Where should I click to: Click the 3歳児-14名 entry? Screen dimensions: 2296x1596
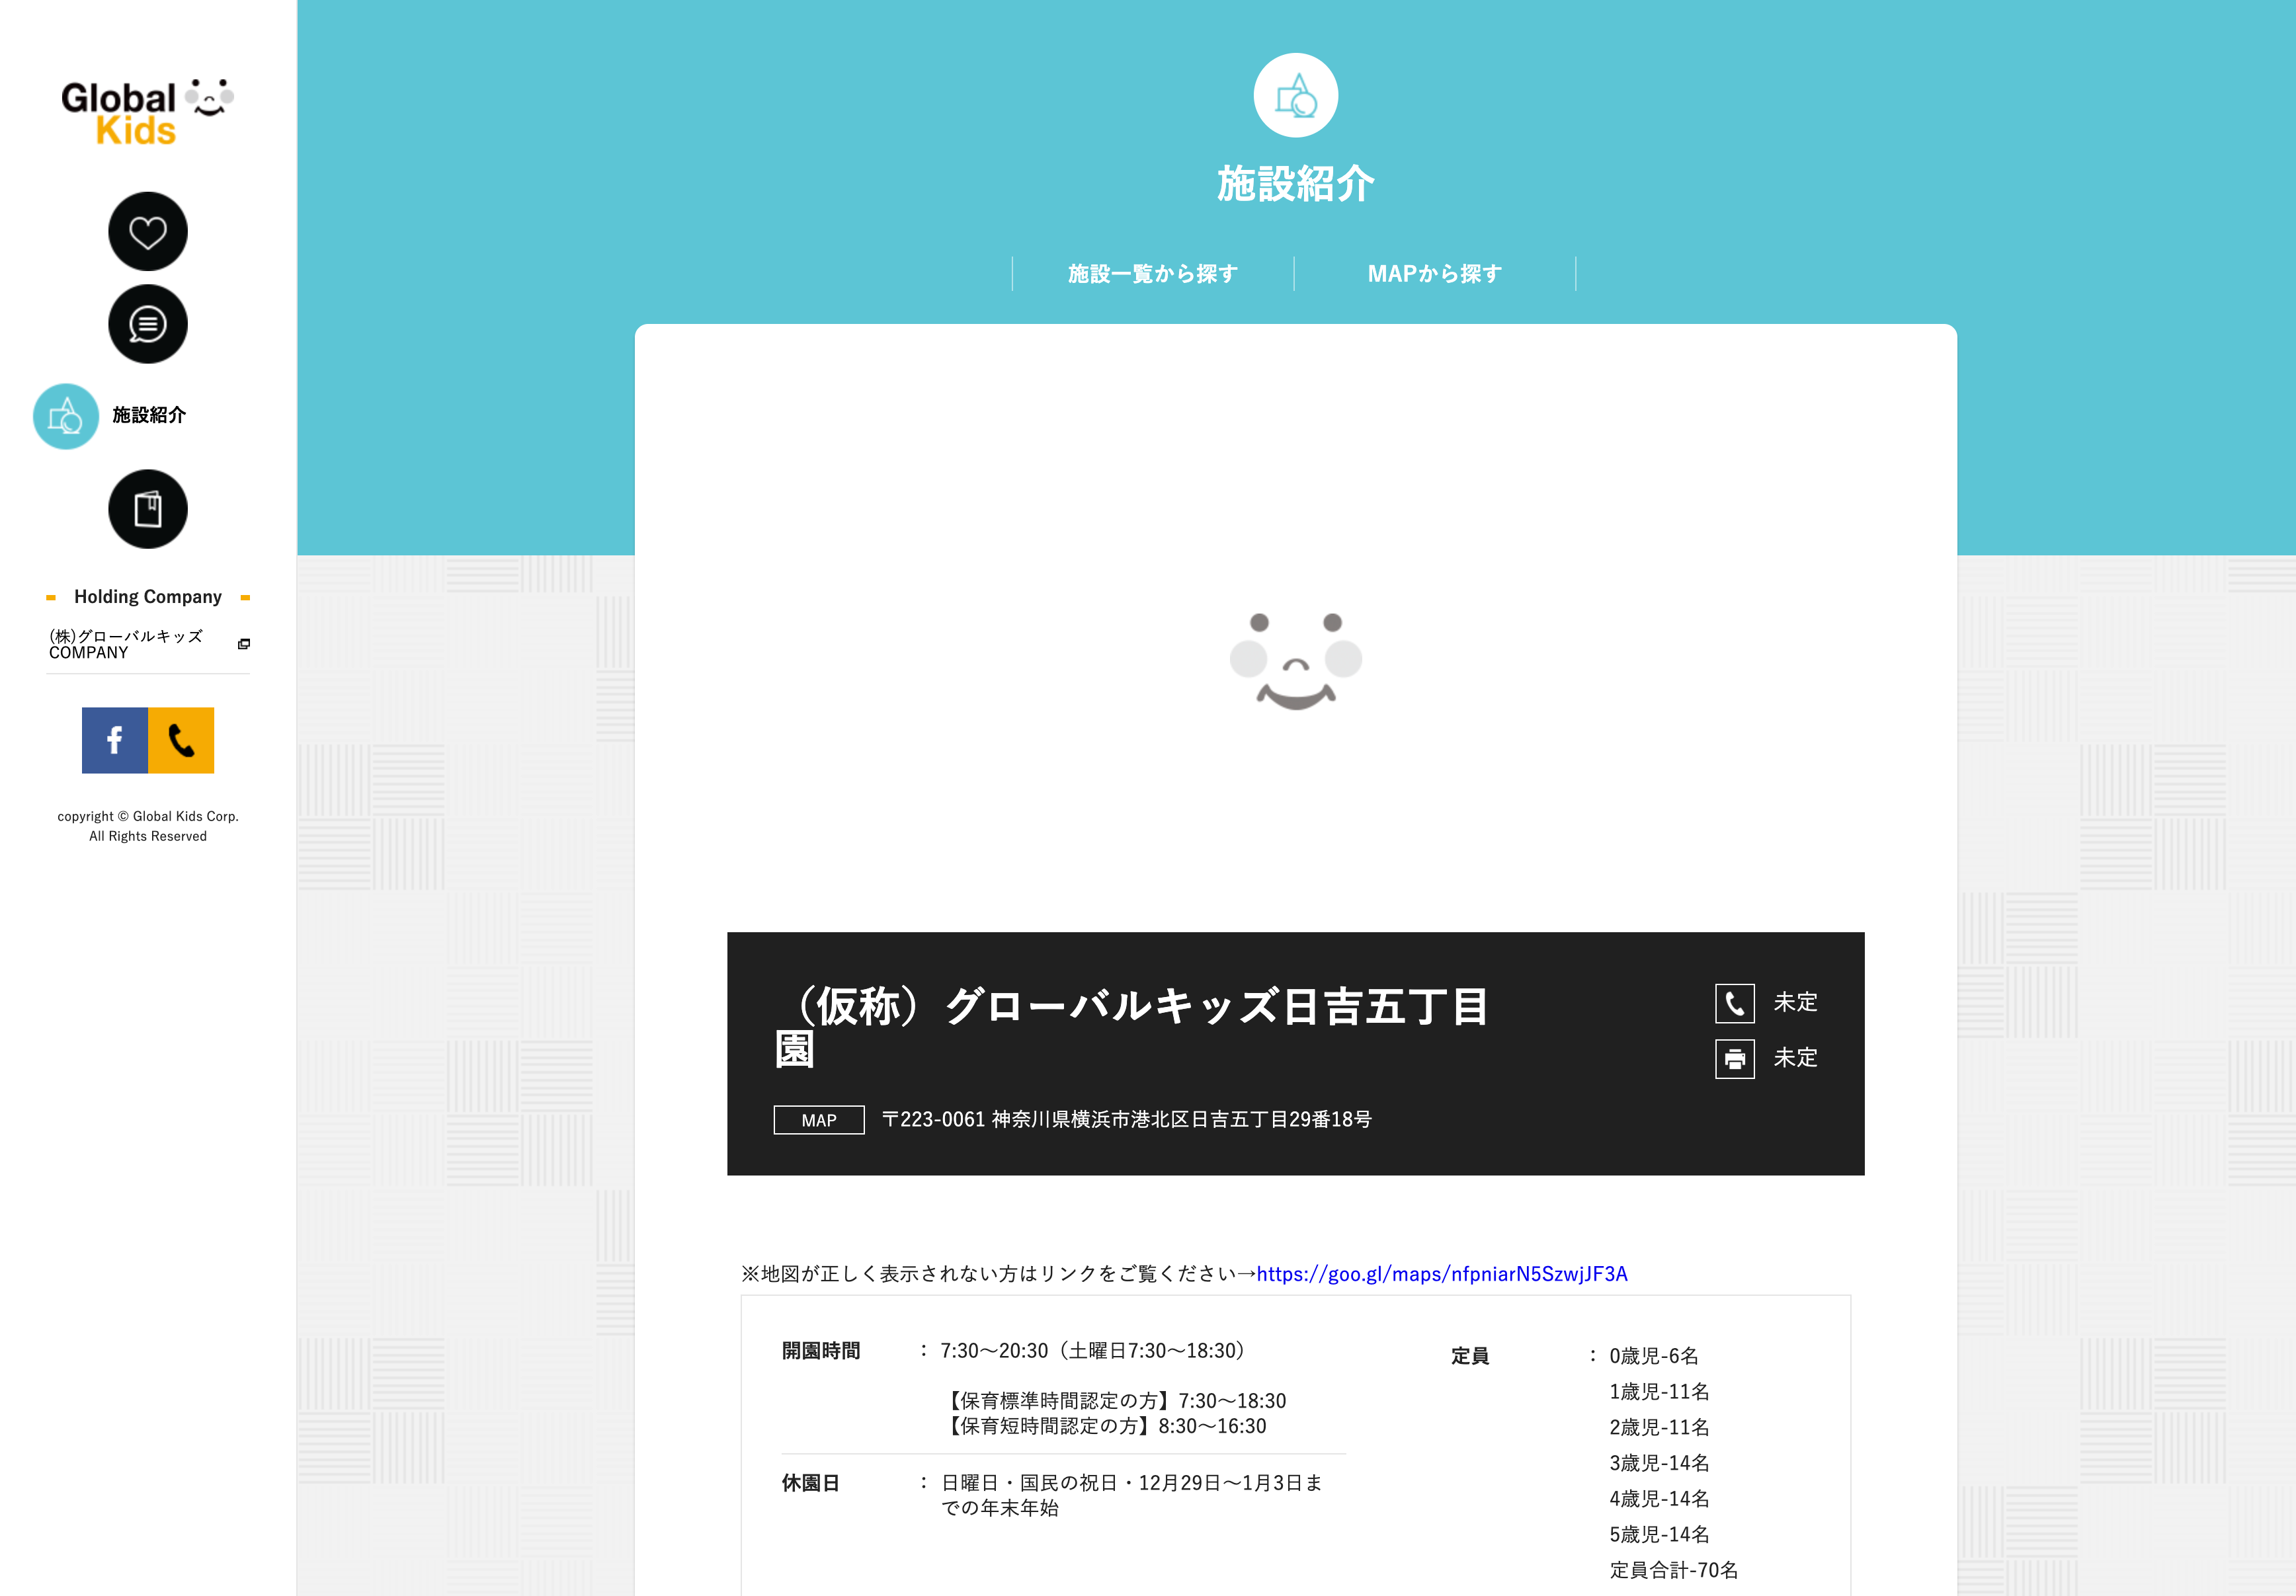coord(1660,1464)
